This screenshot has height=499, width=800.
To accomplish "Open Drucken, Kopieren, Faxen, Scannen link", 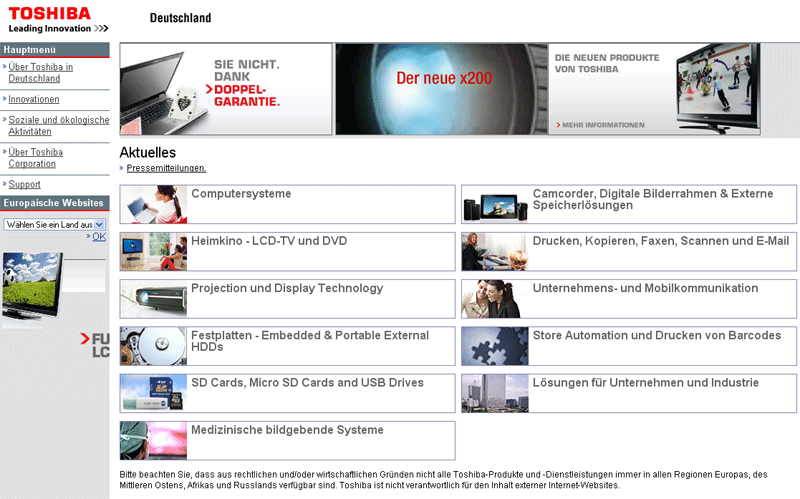I will [660, 241].
